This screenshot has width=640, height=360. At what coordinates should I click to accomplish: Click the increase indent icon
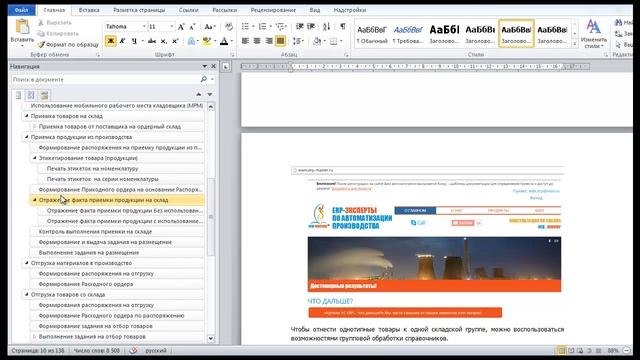311,27
